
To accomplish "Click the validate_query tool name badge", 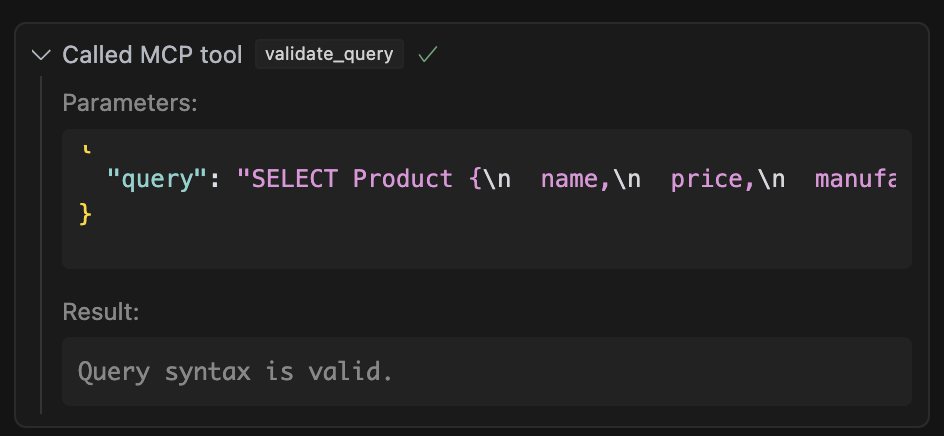I will 329,55.
